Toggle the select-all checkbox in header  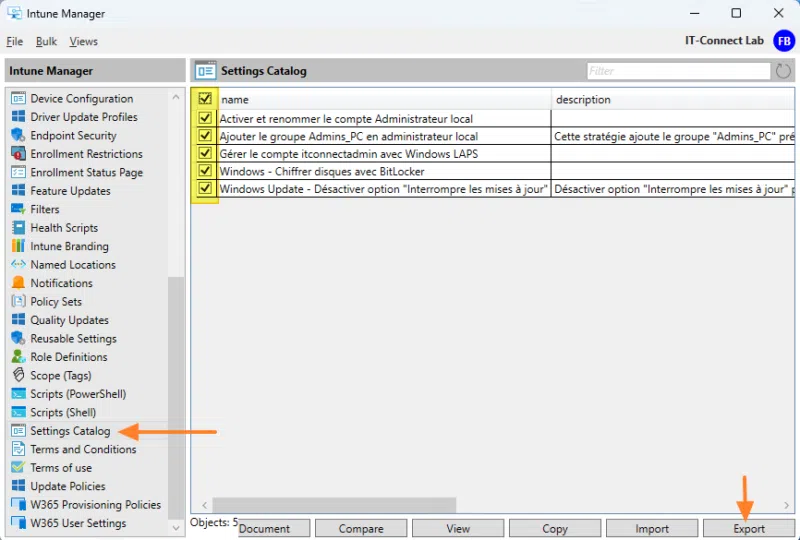(x=205, y=99)
